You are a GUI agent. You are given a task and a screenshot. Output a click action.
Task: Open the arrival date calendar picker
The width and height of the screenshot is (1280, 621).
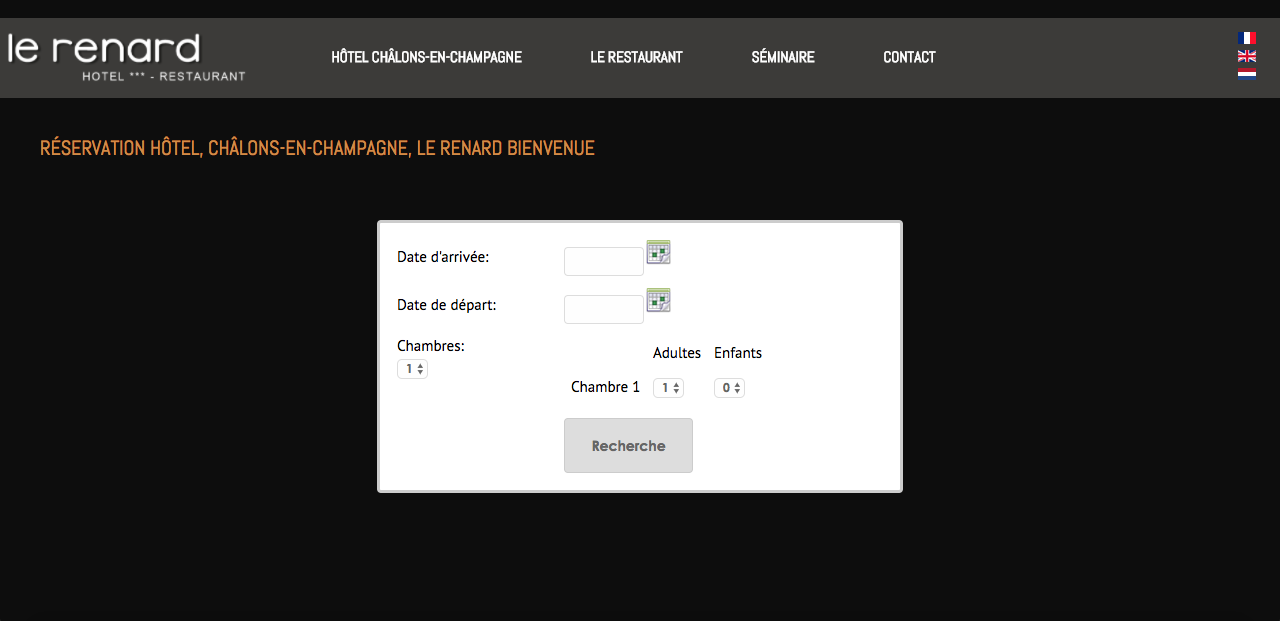click(x=658, y=252)
